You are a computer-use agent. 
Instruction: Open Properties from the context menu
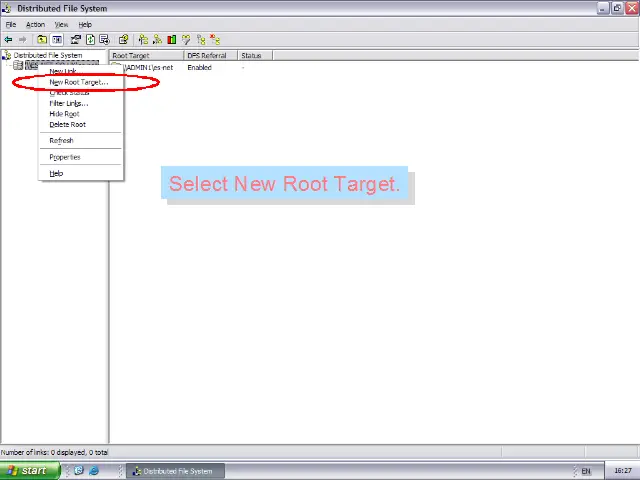[x=81, y=157]
